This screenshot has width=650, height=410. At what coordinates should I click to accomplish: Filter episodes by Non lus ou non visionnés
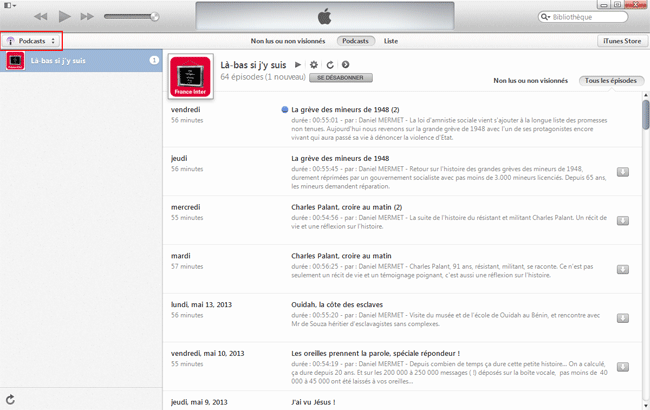click(x=530, y=80)
